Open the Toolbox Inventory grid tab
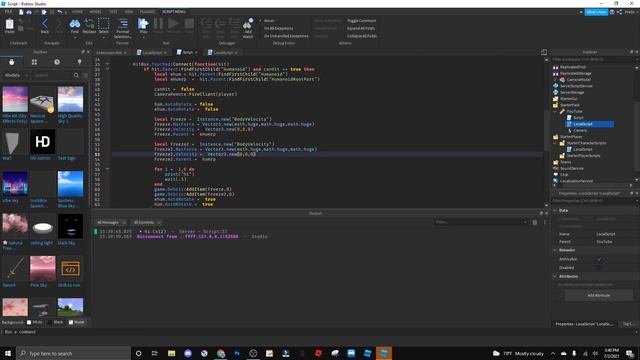This screenshot has width=640, height=360. pyautogui.click(x=34, y=62)
